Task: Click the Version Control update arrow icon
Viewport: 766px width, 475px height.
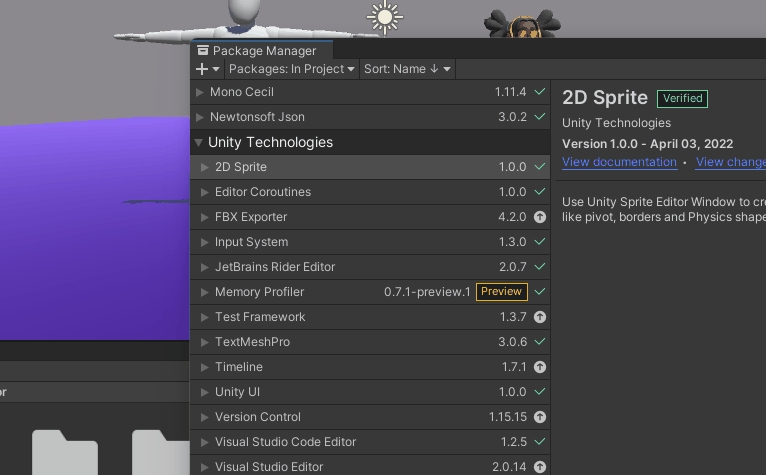Action: tap(540, 417)
